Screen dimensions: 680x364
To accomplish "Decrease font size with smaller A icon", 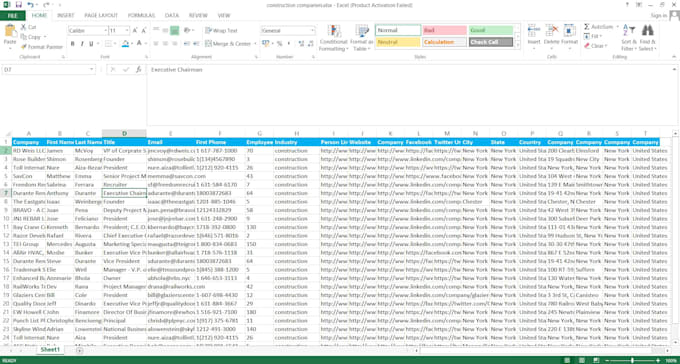I will [144, 31].
